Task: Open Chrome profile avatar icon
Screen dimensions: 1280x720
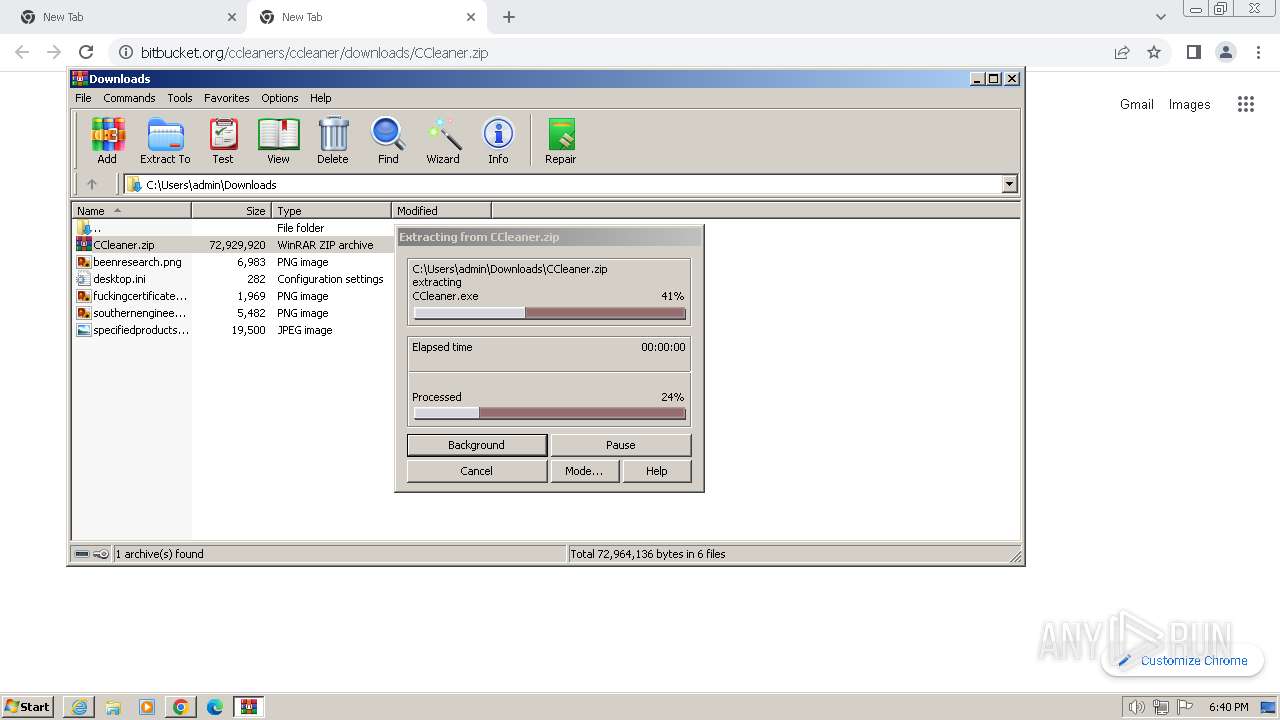Action: [1226, 52]
